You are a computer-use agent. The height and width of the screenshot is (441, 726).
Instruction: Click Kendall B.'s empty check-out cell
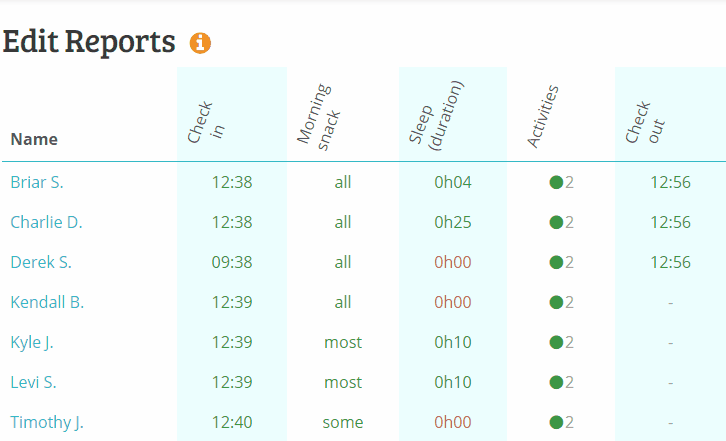670,303
